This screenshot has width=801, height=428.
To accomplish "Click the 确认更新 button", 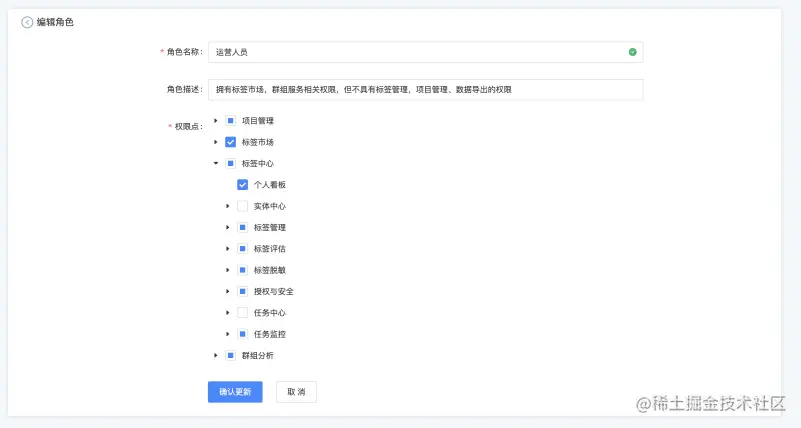I will click(x=235, y=392).
